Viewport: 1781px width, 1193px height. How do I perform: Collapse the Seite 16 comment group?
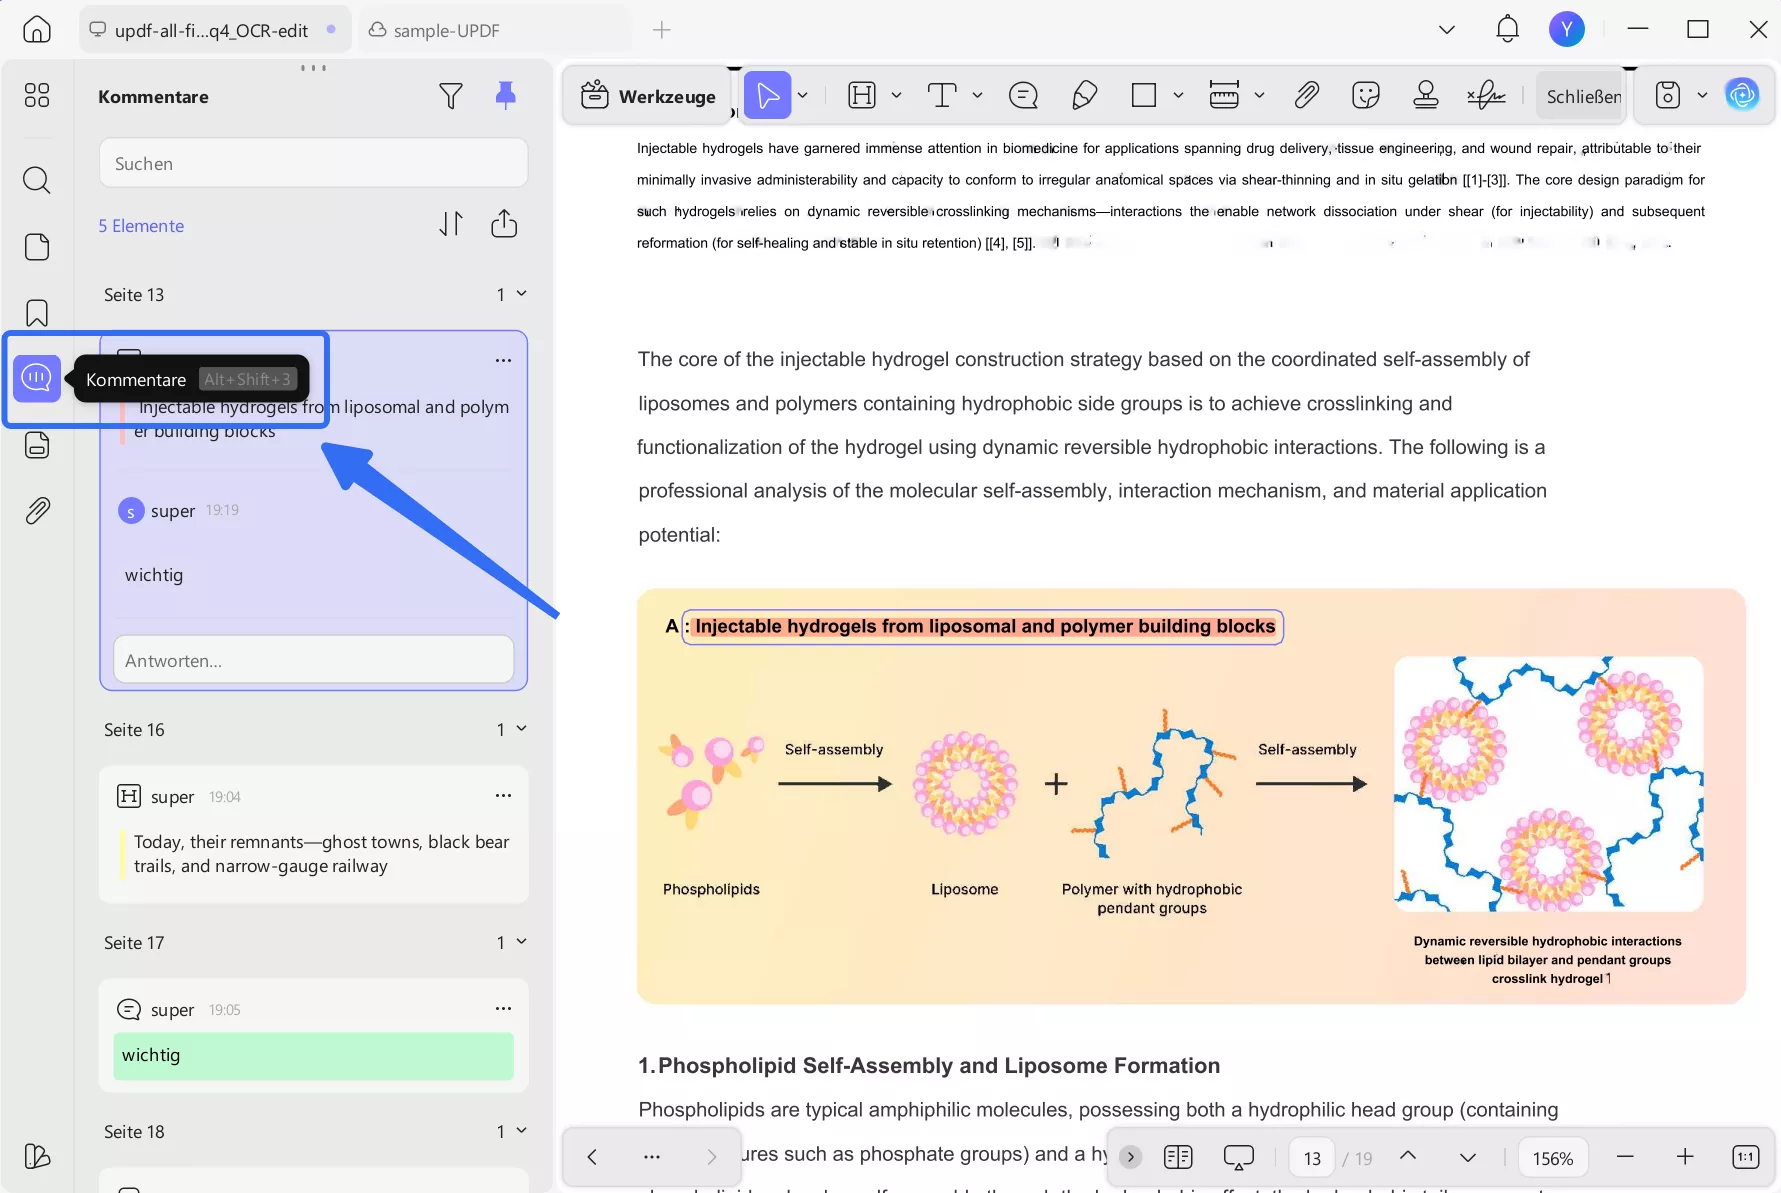coord(521,729)
